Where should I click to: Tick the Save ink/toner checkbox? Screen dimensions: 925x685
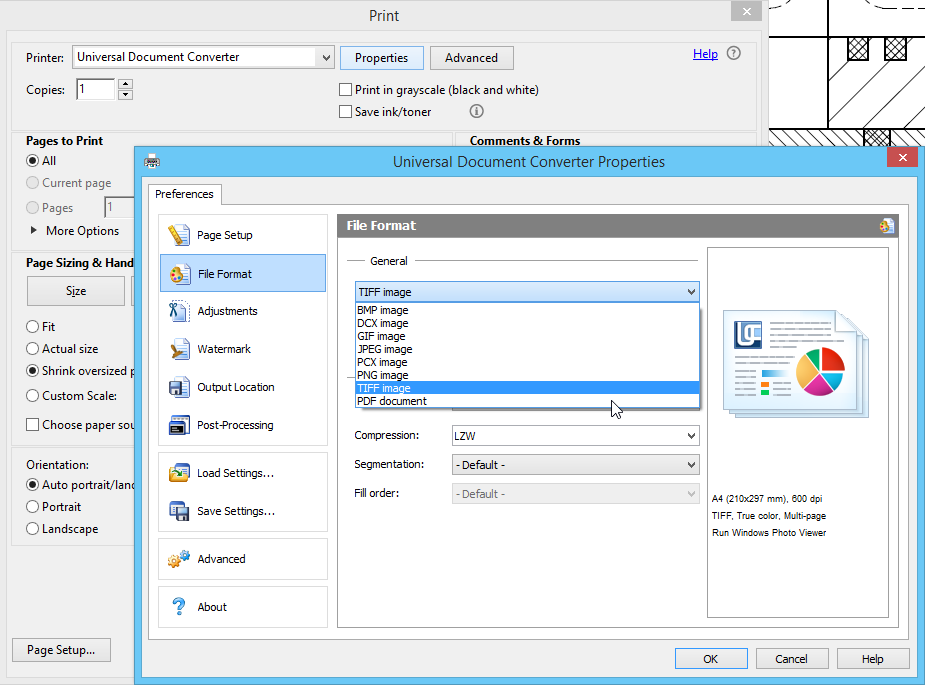click(346, 112)
